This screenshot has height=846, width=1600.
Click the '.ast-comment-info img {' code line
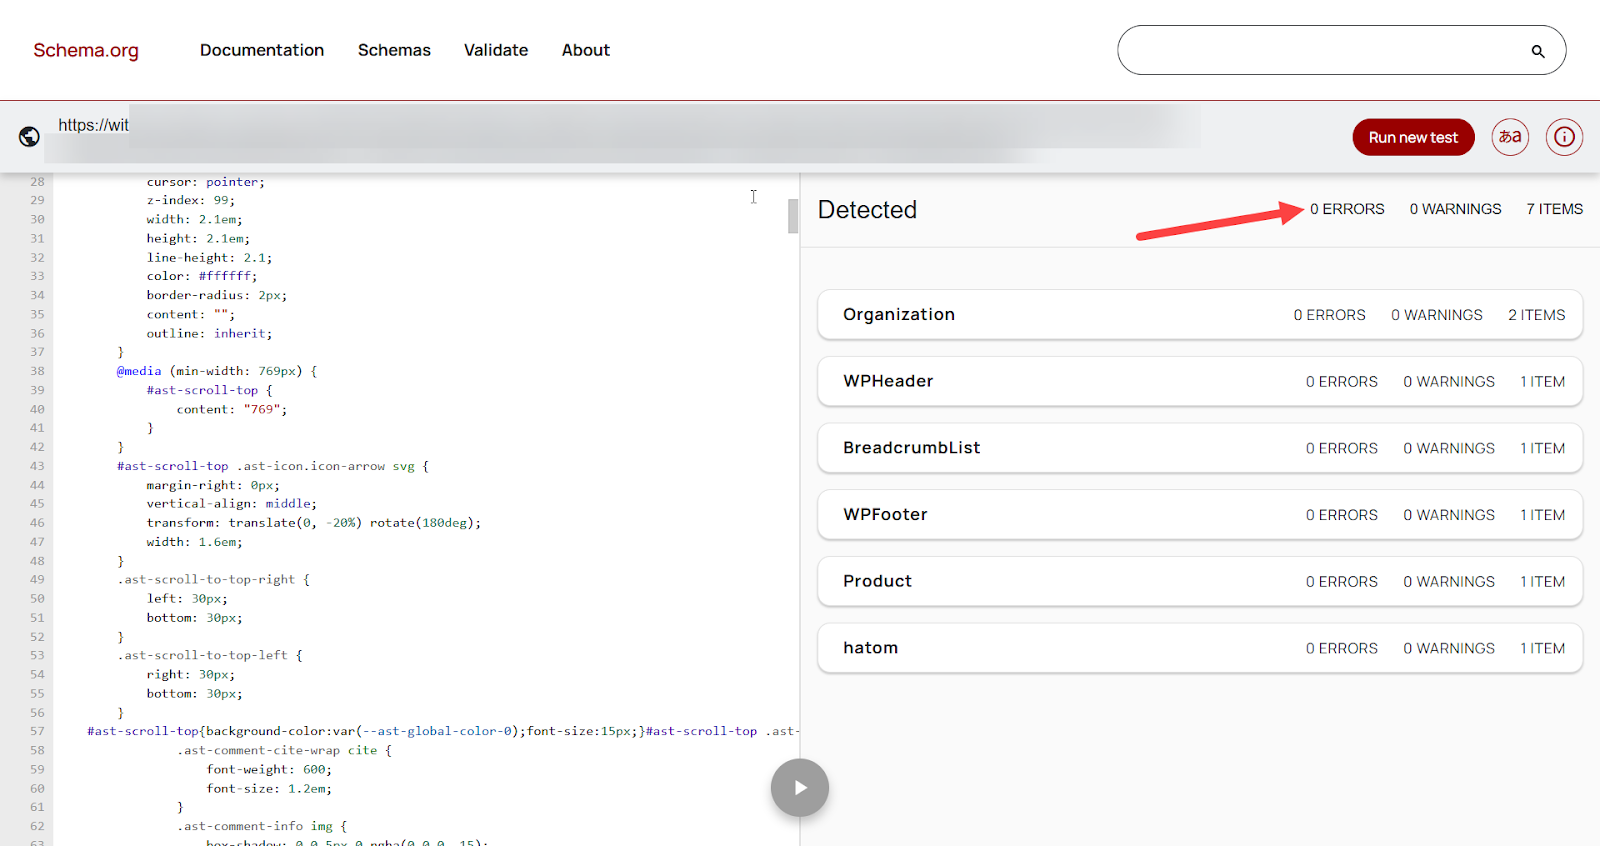coord(262,827)
